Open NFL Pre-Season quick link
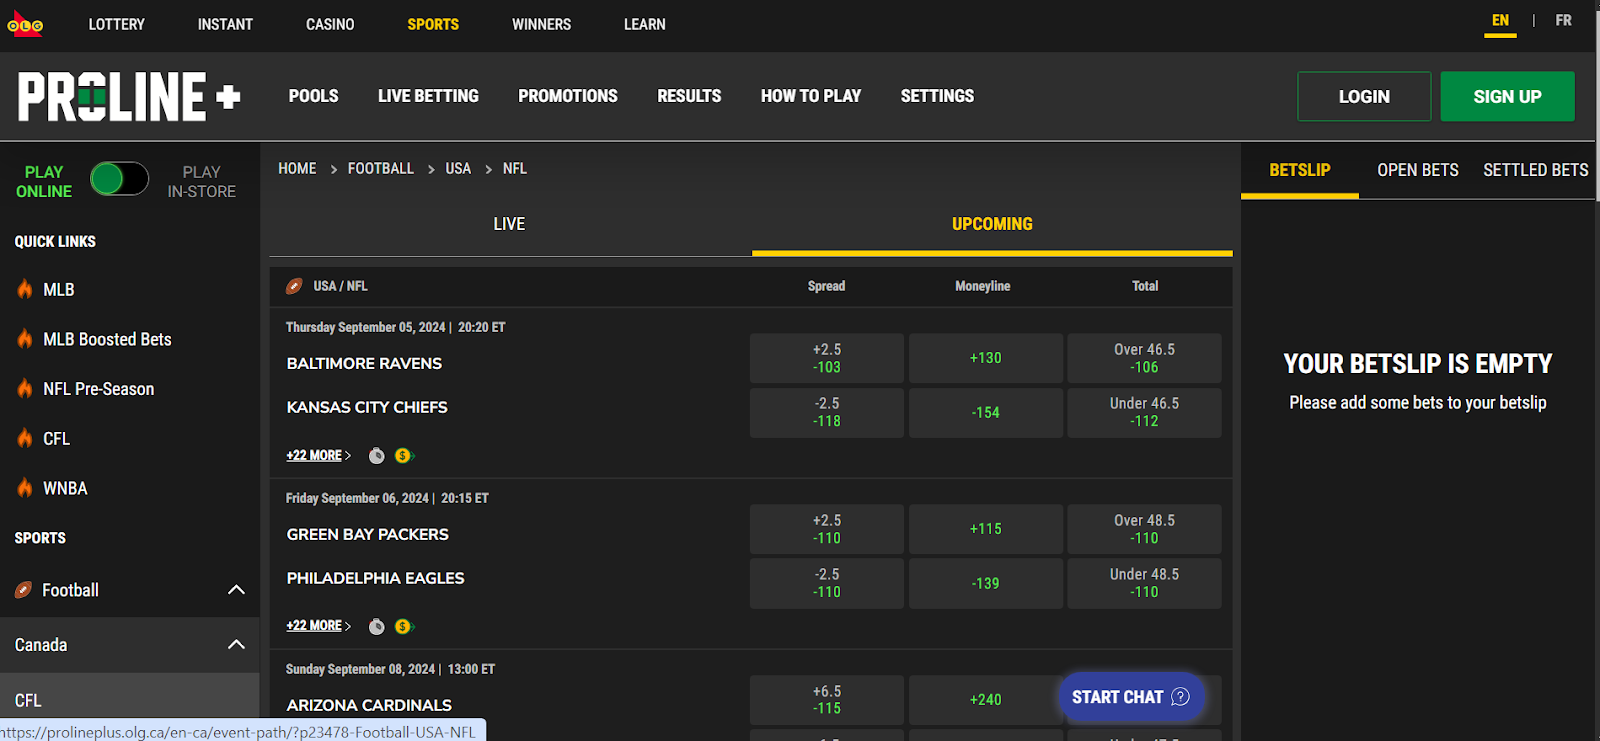Screen dimensions: 1600x741 point(98,388)
